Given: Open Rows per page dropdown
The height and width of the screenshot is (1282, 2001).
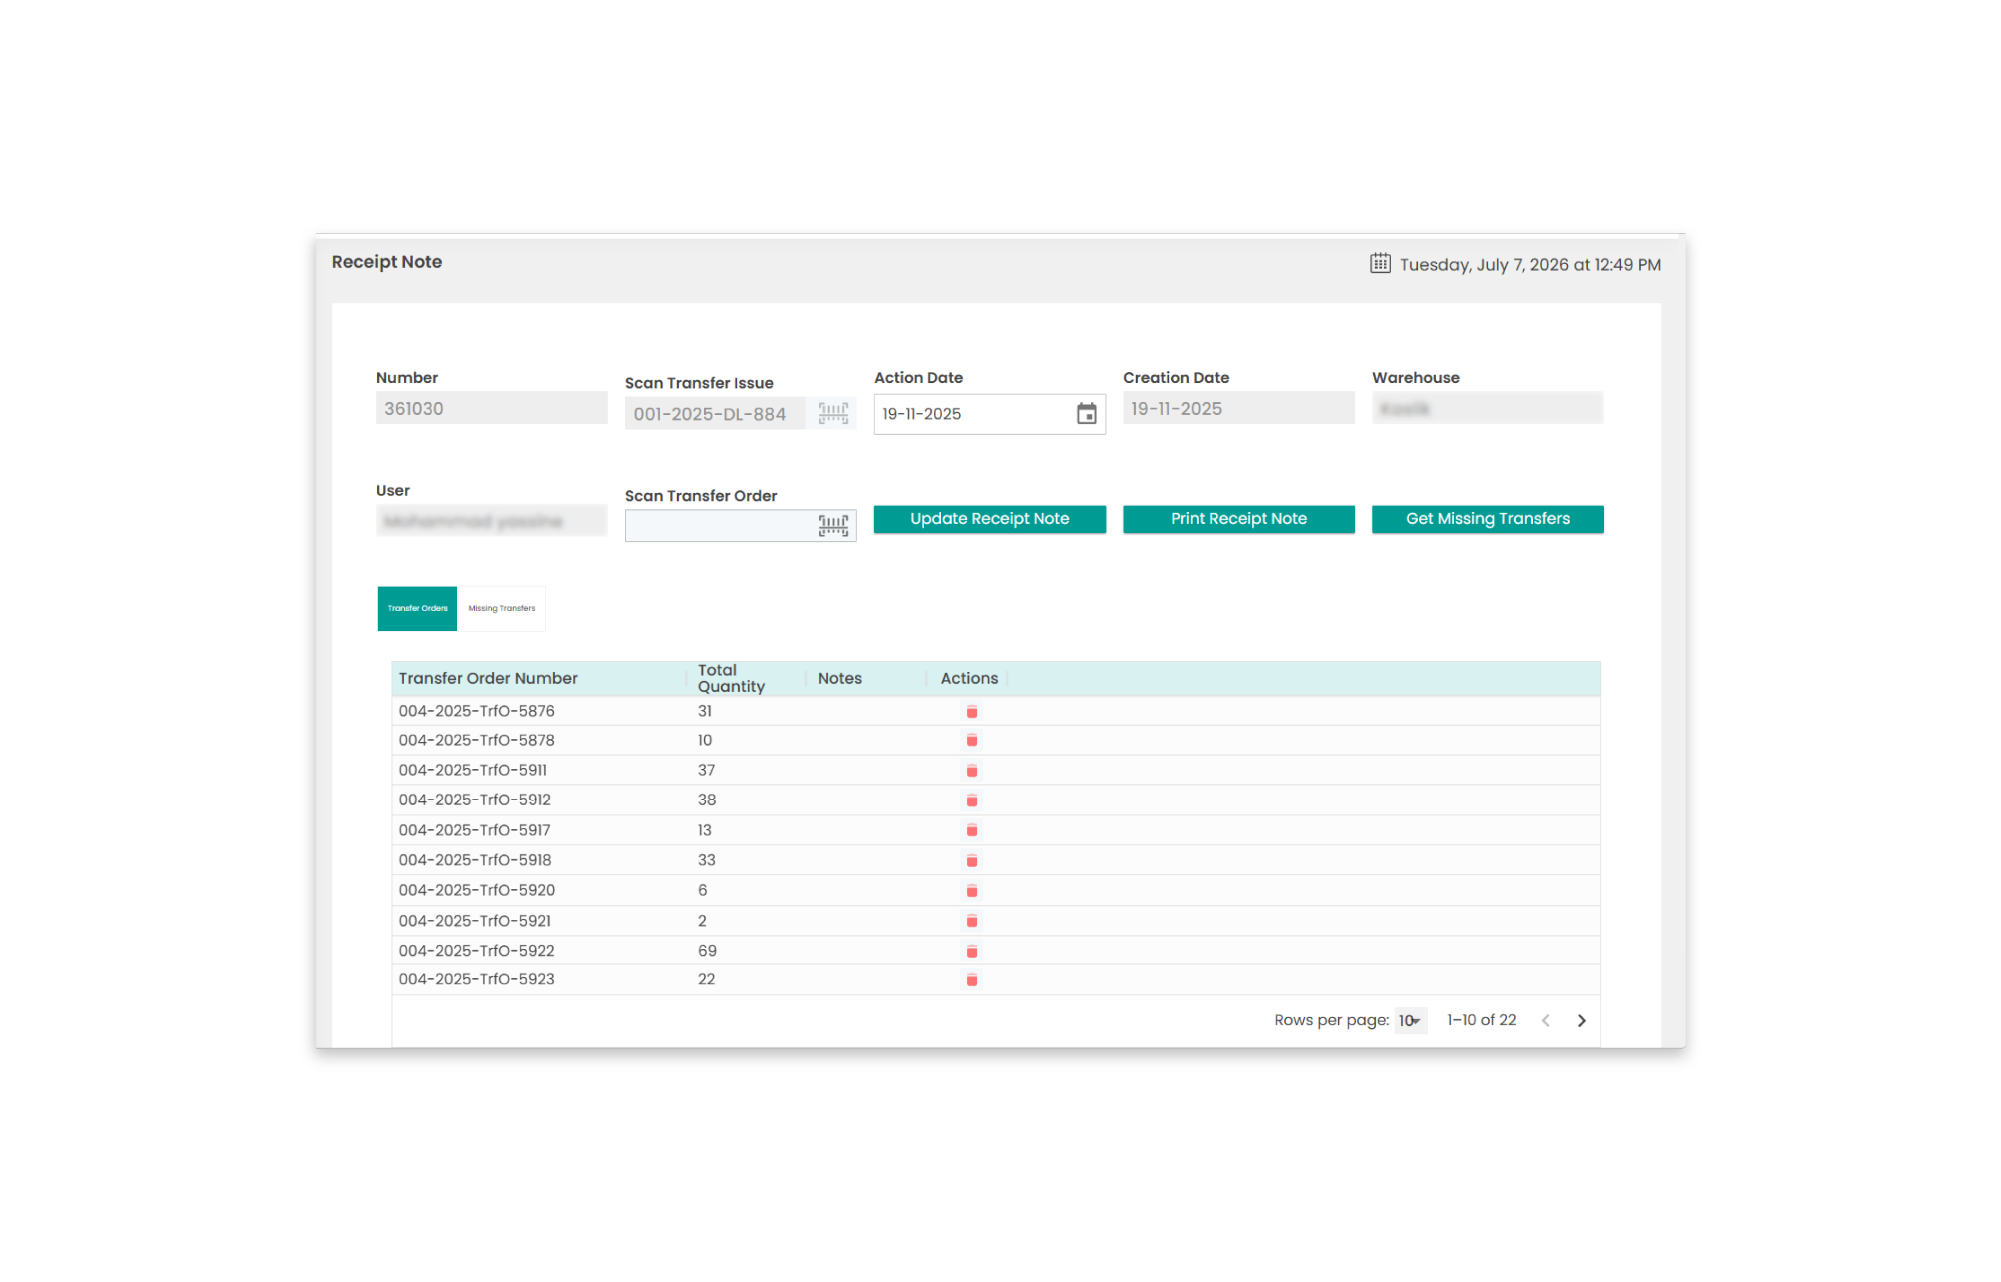Looking at the screenshot, I should pos(1410,1021).
